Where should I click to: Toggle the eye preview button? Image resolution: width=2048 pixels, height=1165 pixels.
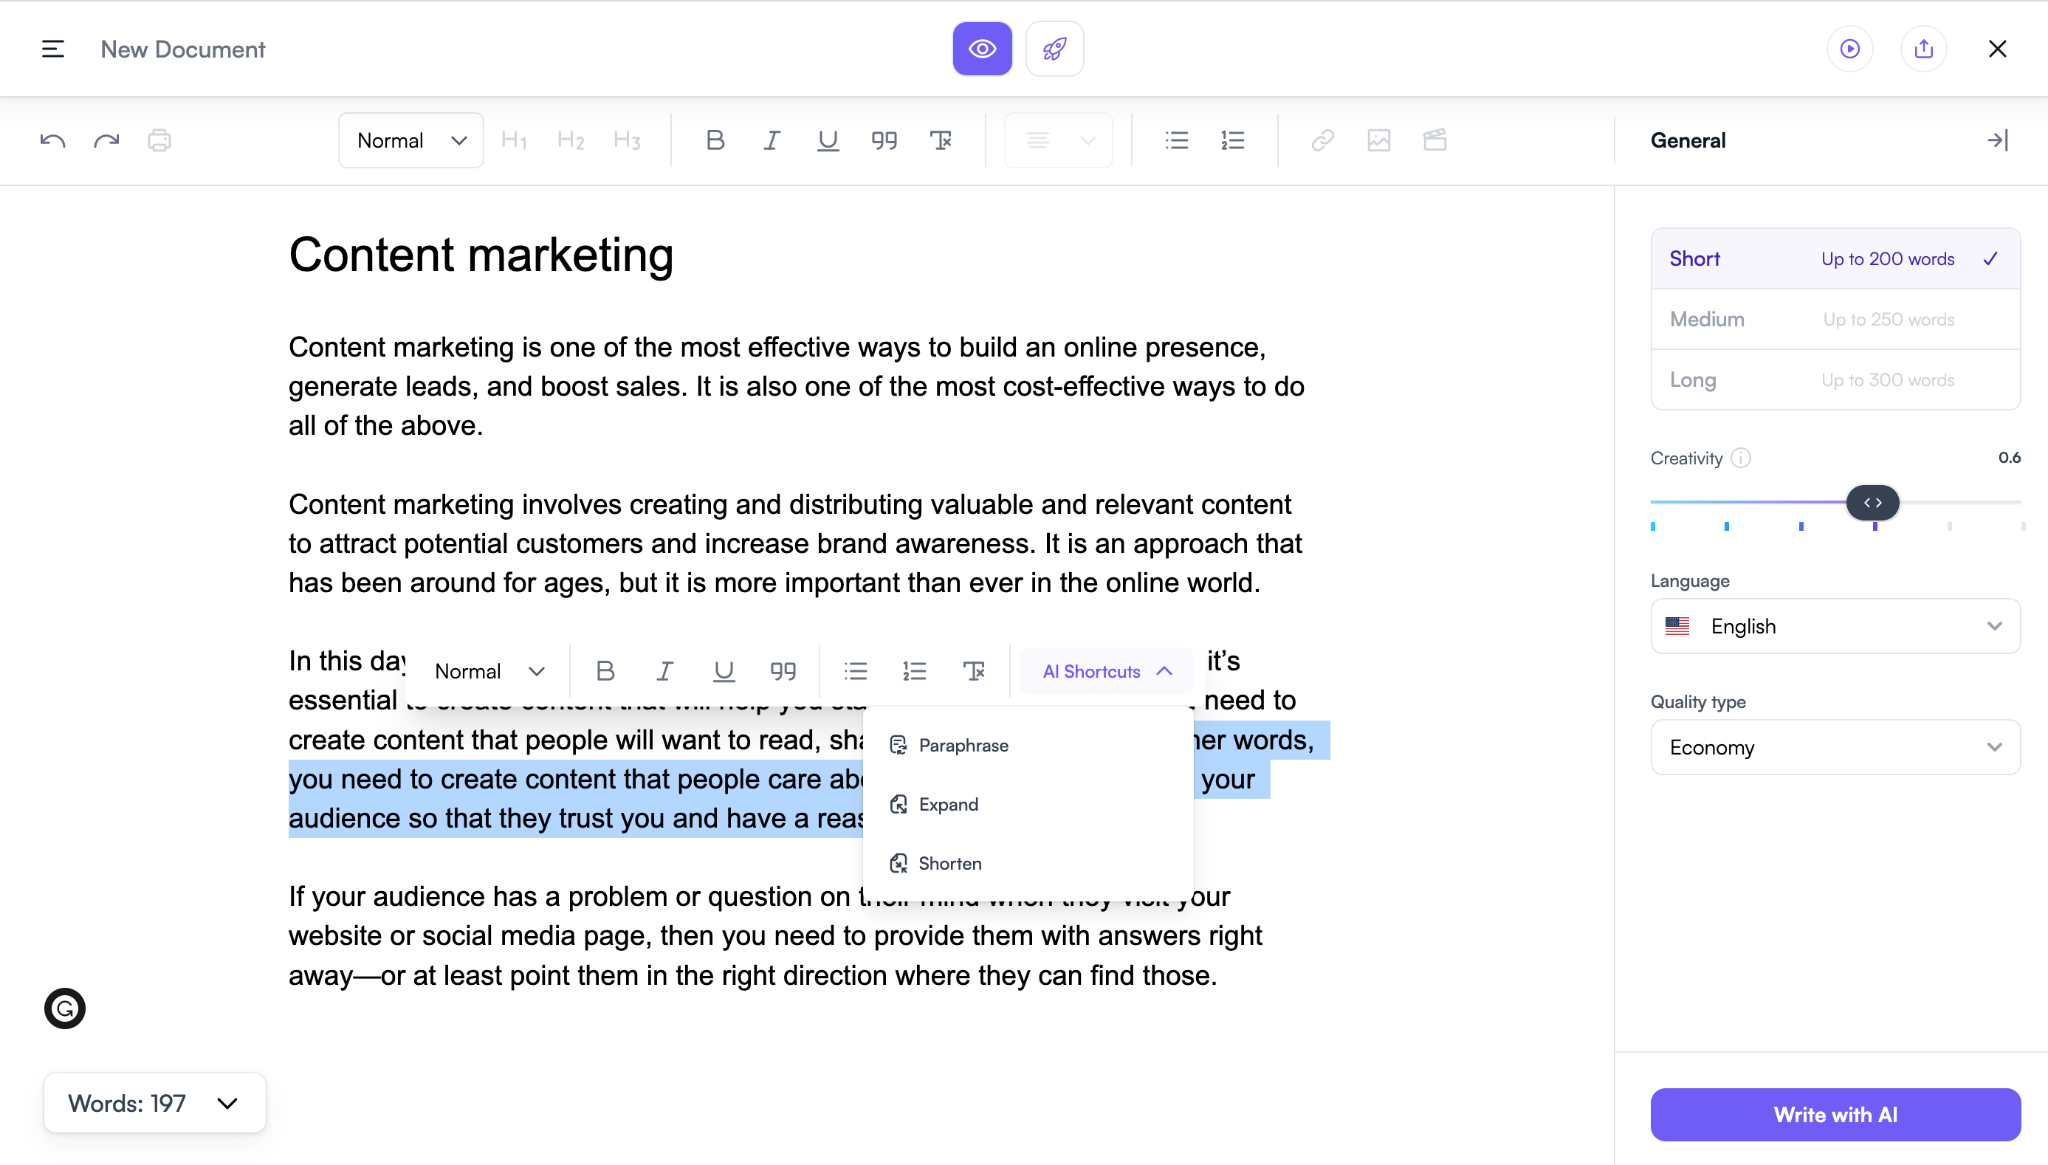982,49
